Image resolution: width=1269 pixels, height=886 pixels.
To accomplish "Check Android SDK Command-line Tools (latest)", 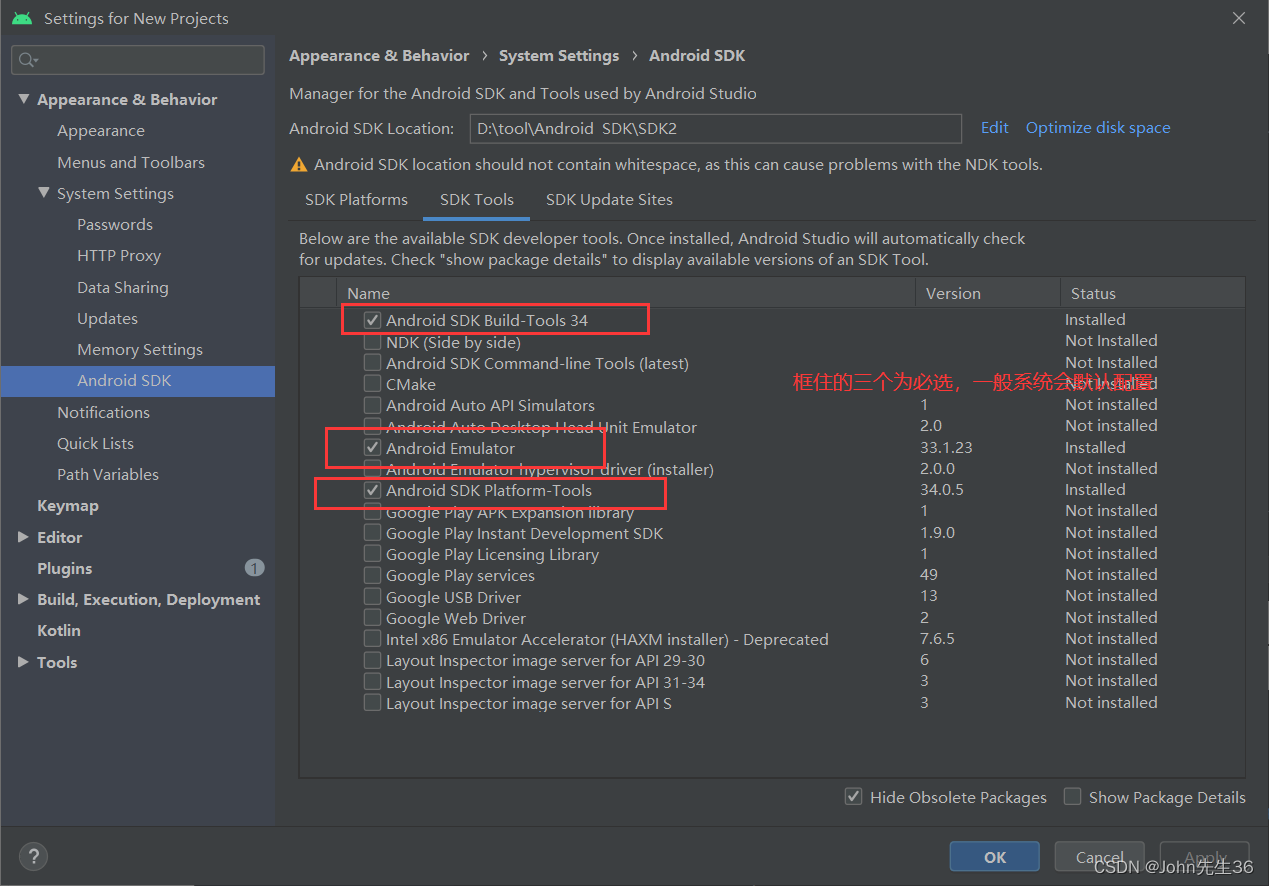I will 372,363.
